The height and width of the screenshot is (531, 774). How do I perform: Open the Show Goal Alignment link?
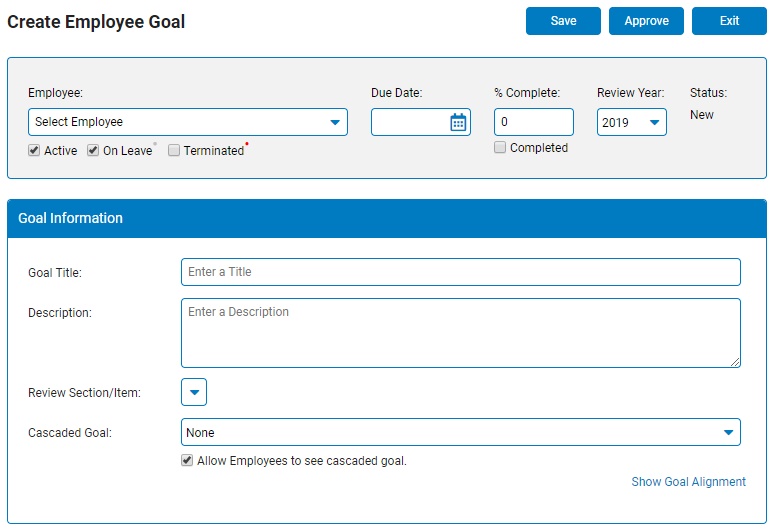(x=689, y=482)
